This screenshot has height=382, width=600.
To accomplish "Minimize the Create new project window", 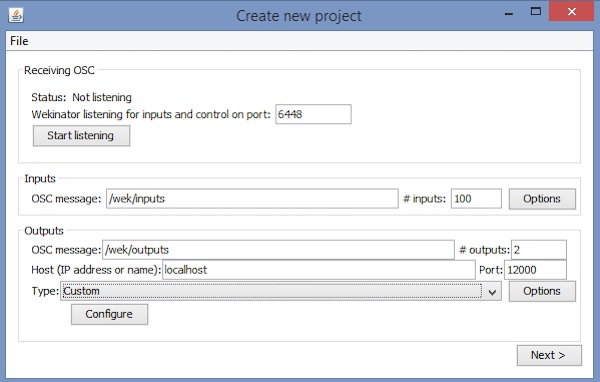I will pos(509,14).
